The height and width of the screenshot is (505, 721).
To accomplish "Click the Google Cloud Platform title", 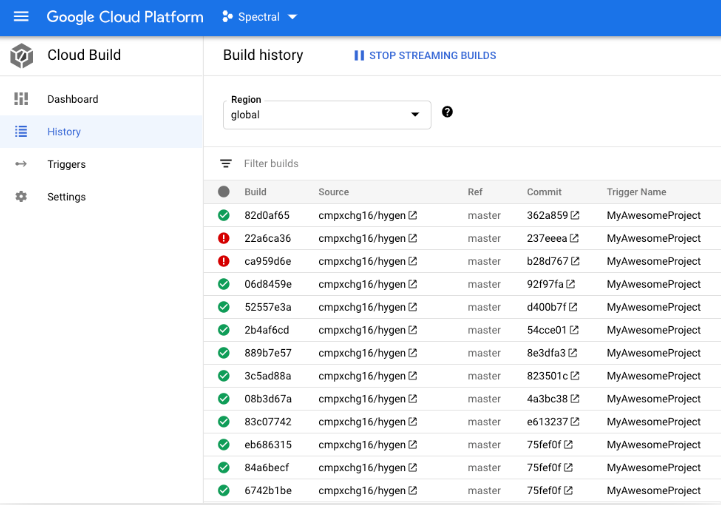I will click(x=125, y=17).
